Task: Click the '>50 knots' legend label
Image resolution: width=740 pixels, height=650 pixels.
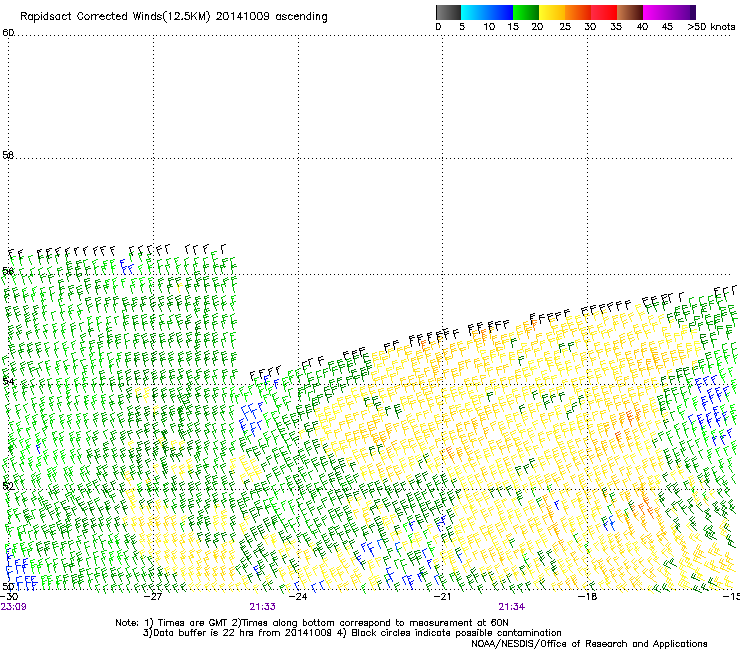Action: [711, 27]
